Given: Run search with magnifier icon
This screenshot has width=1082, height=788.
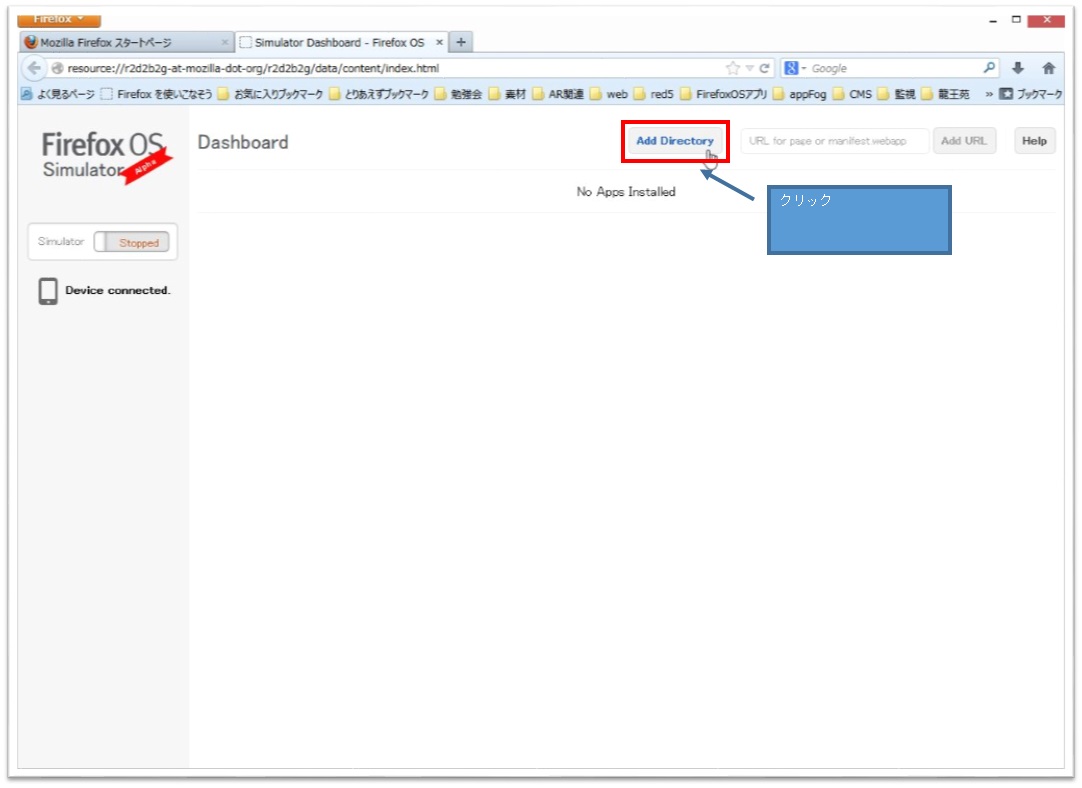Looking at the screenshot, I should (989, 68).
